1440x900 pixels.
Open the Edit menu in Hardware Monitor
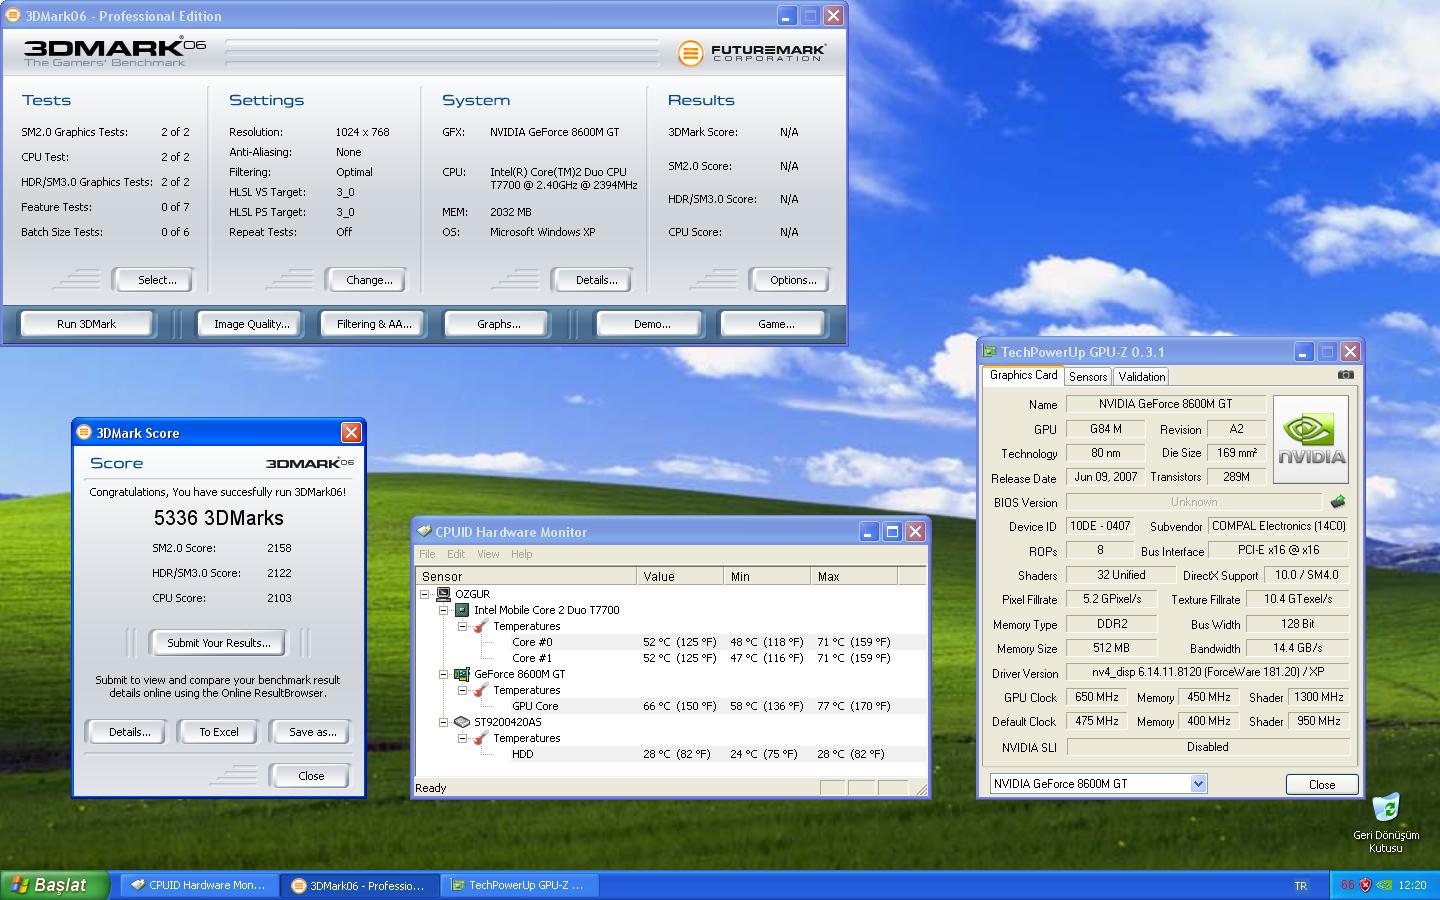click(x=456, y=554)
